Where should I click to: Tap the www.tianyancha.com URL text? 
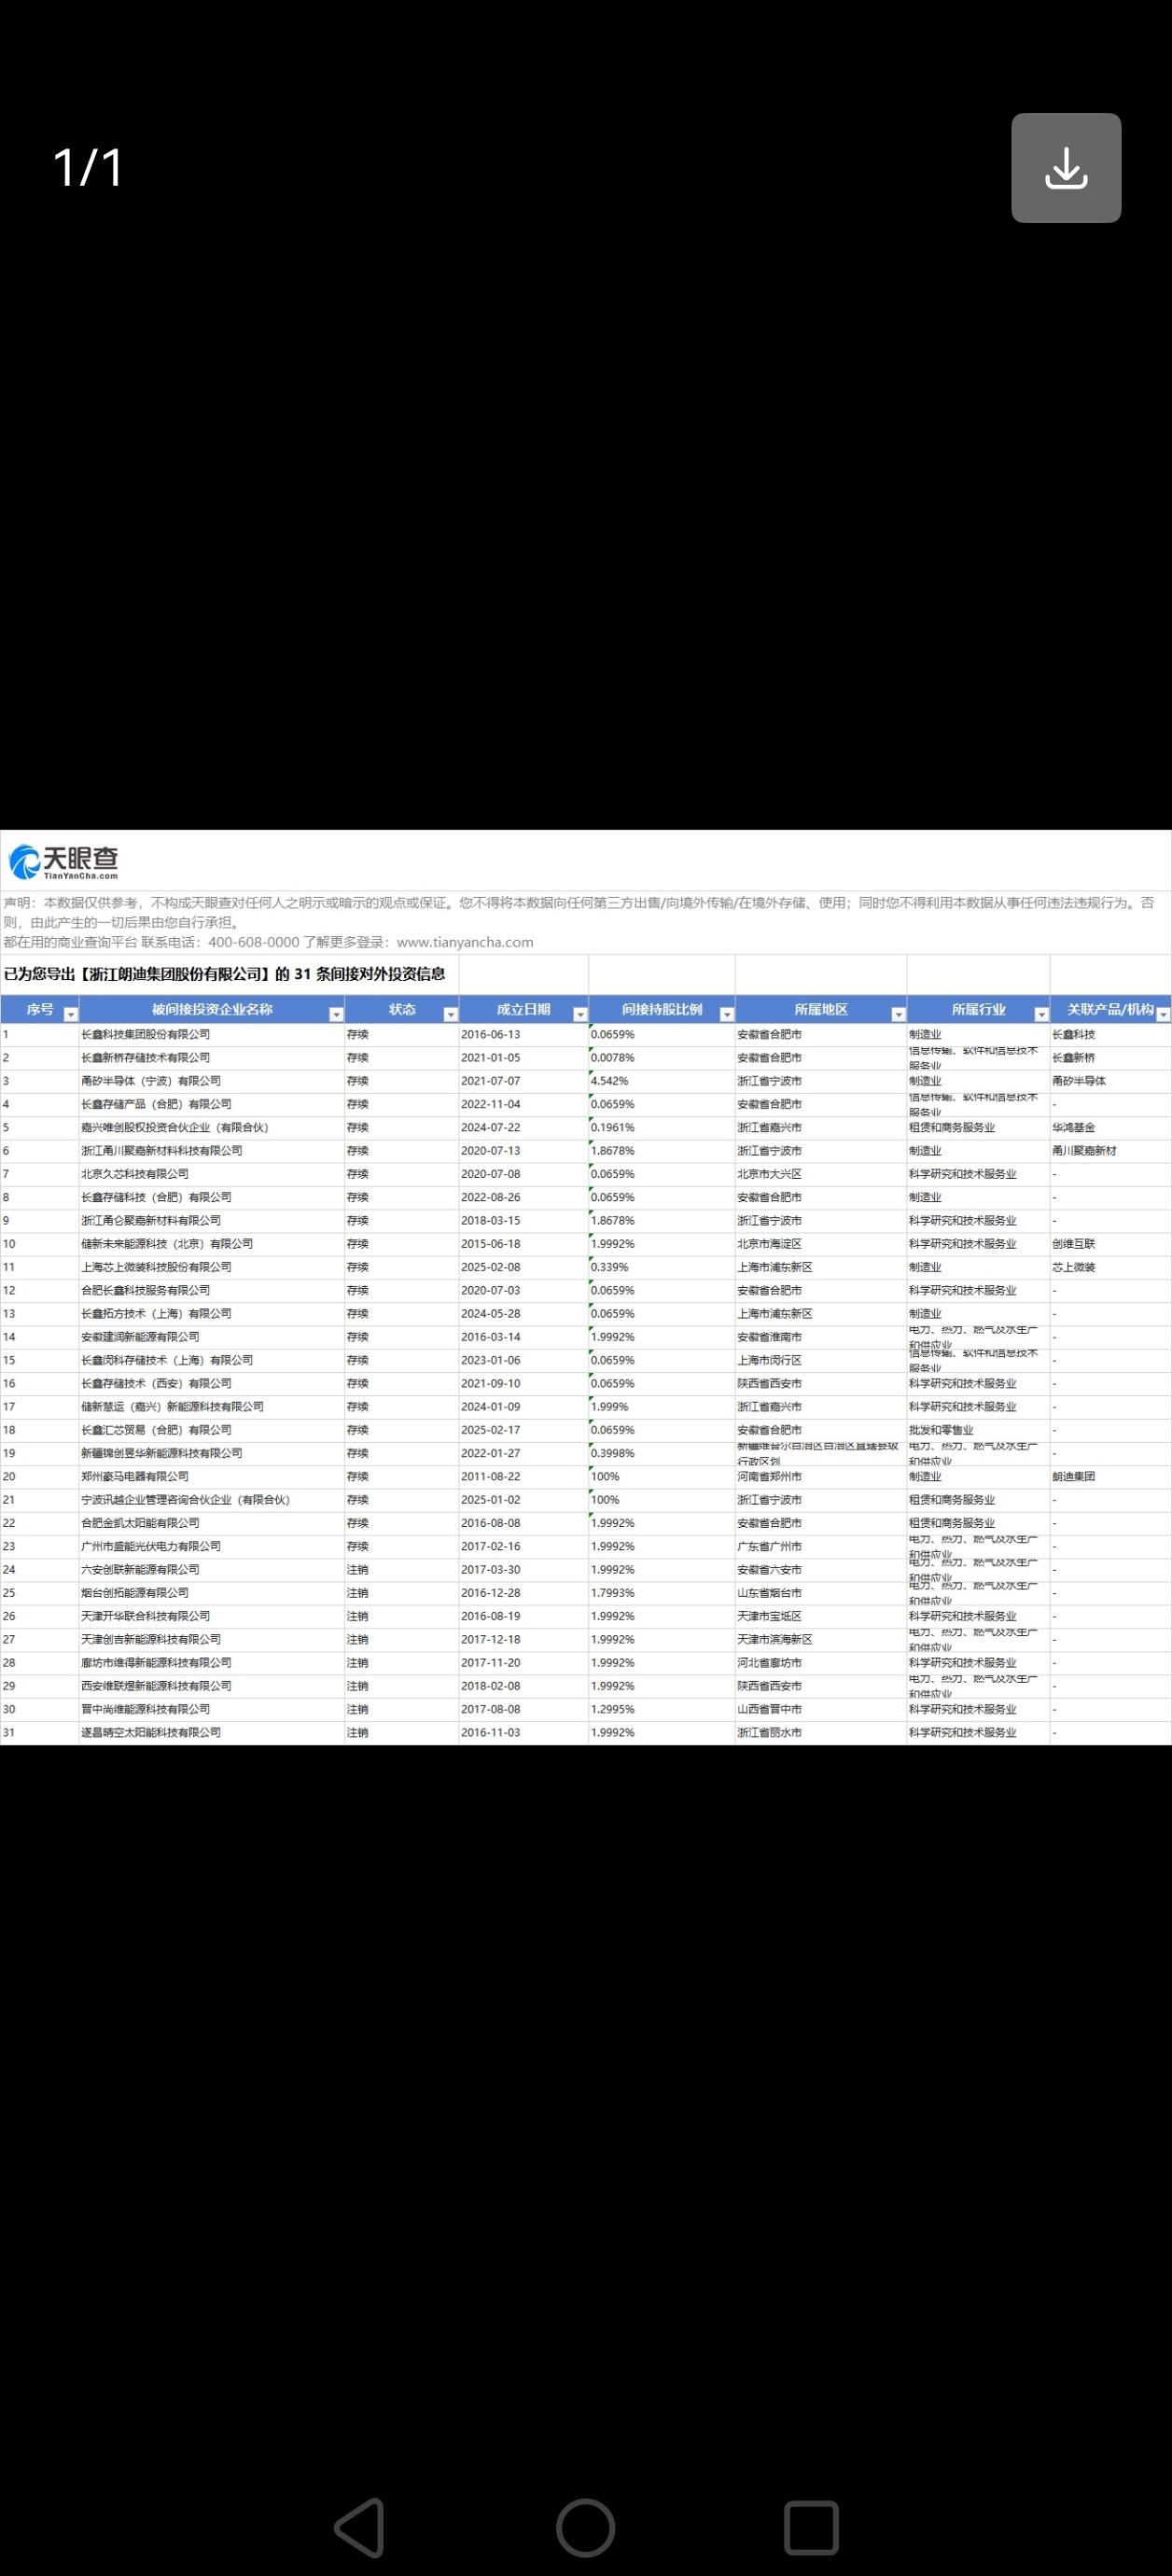click(x=465, y=942)
